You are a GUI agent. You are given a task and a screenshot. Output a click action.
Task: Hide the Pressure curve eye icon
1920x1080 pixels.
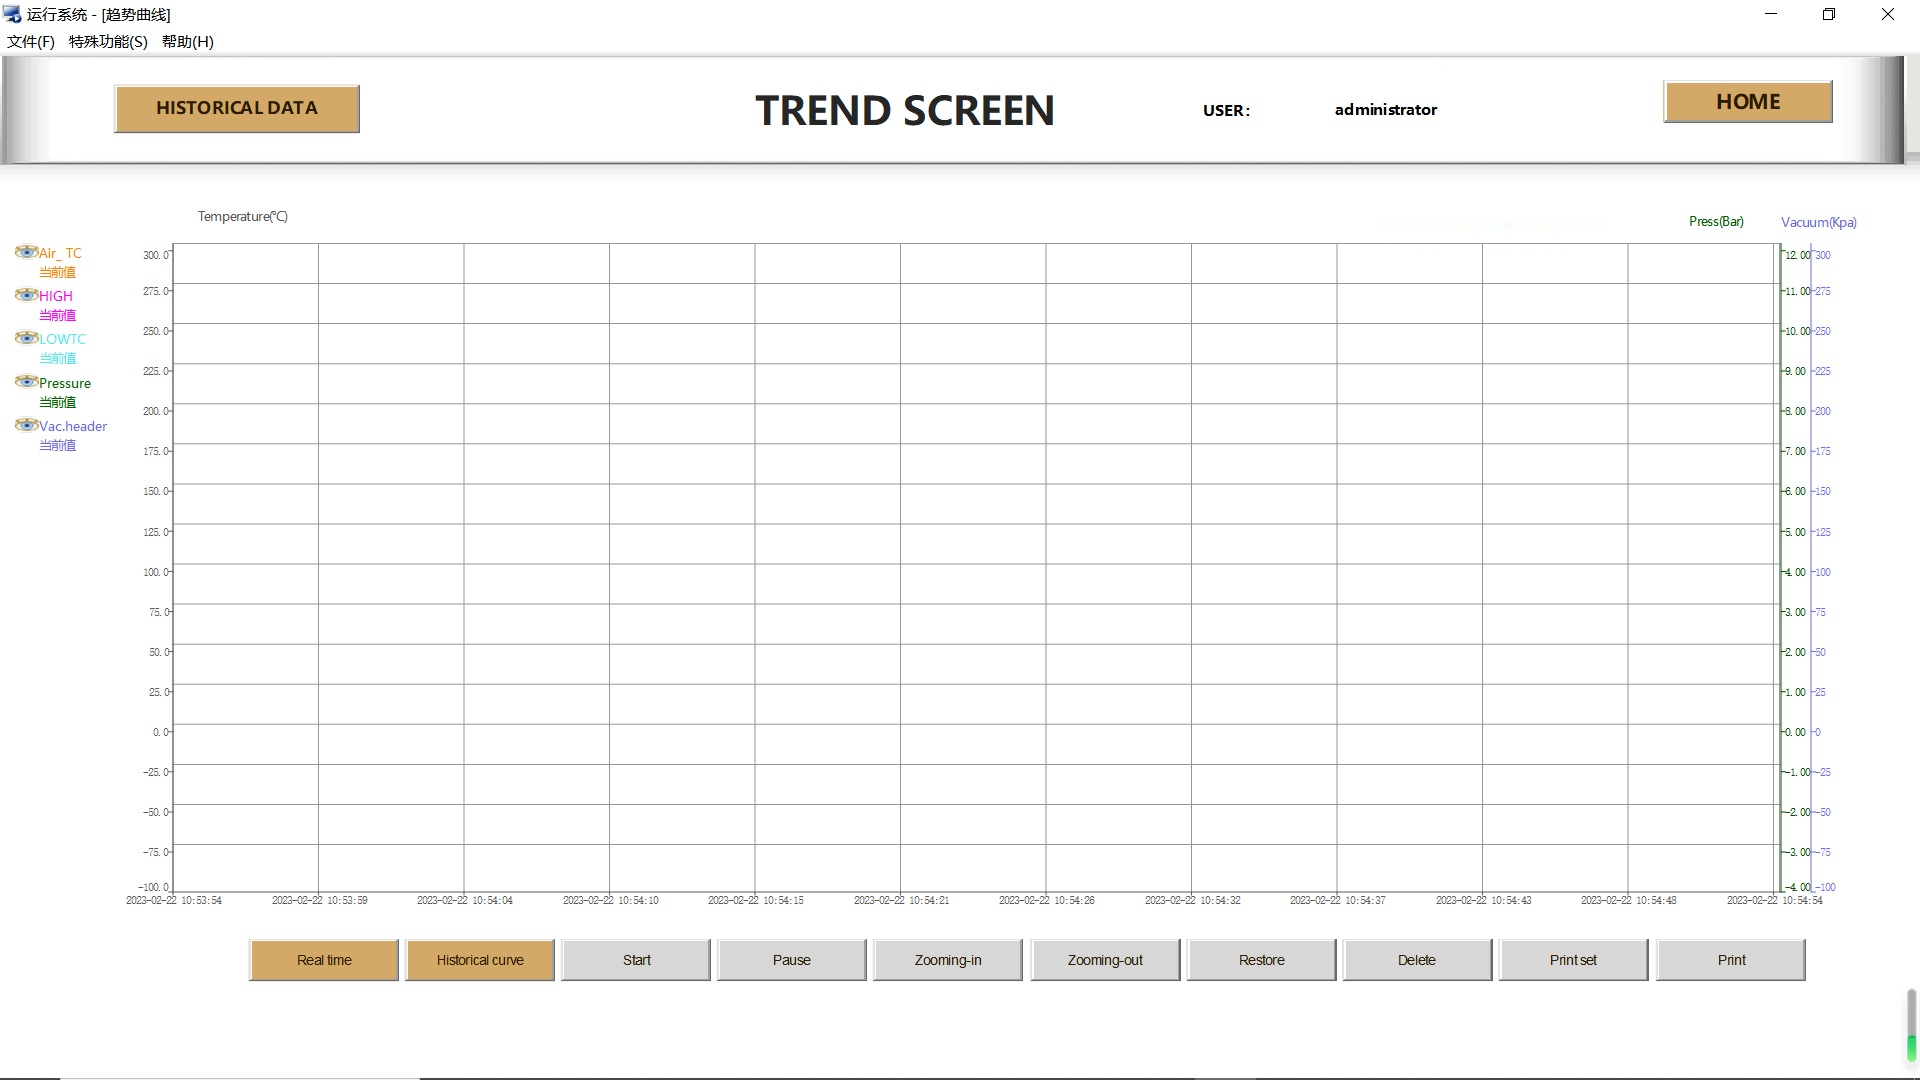click(26, 382)
